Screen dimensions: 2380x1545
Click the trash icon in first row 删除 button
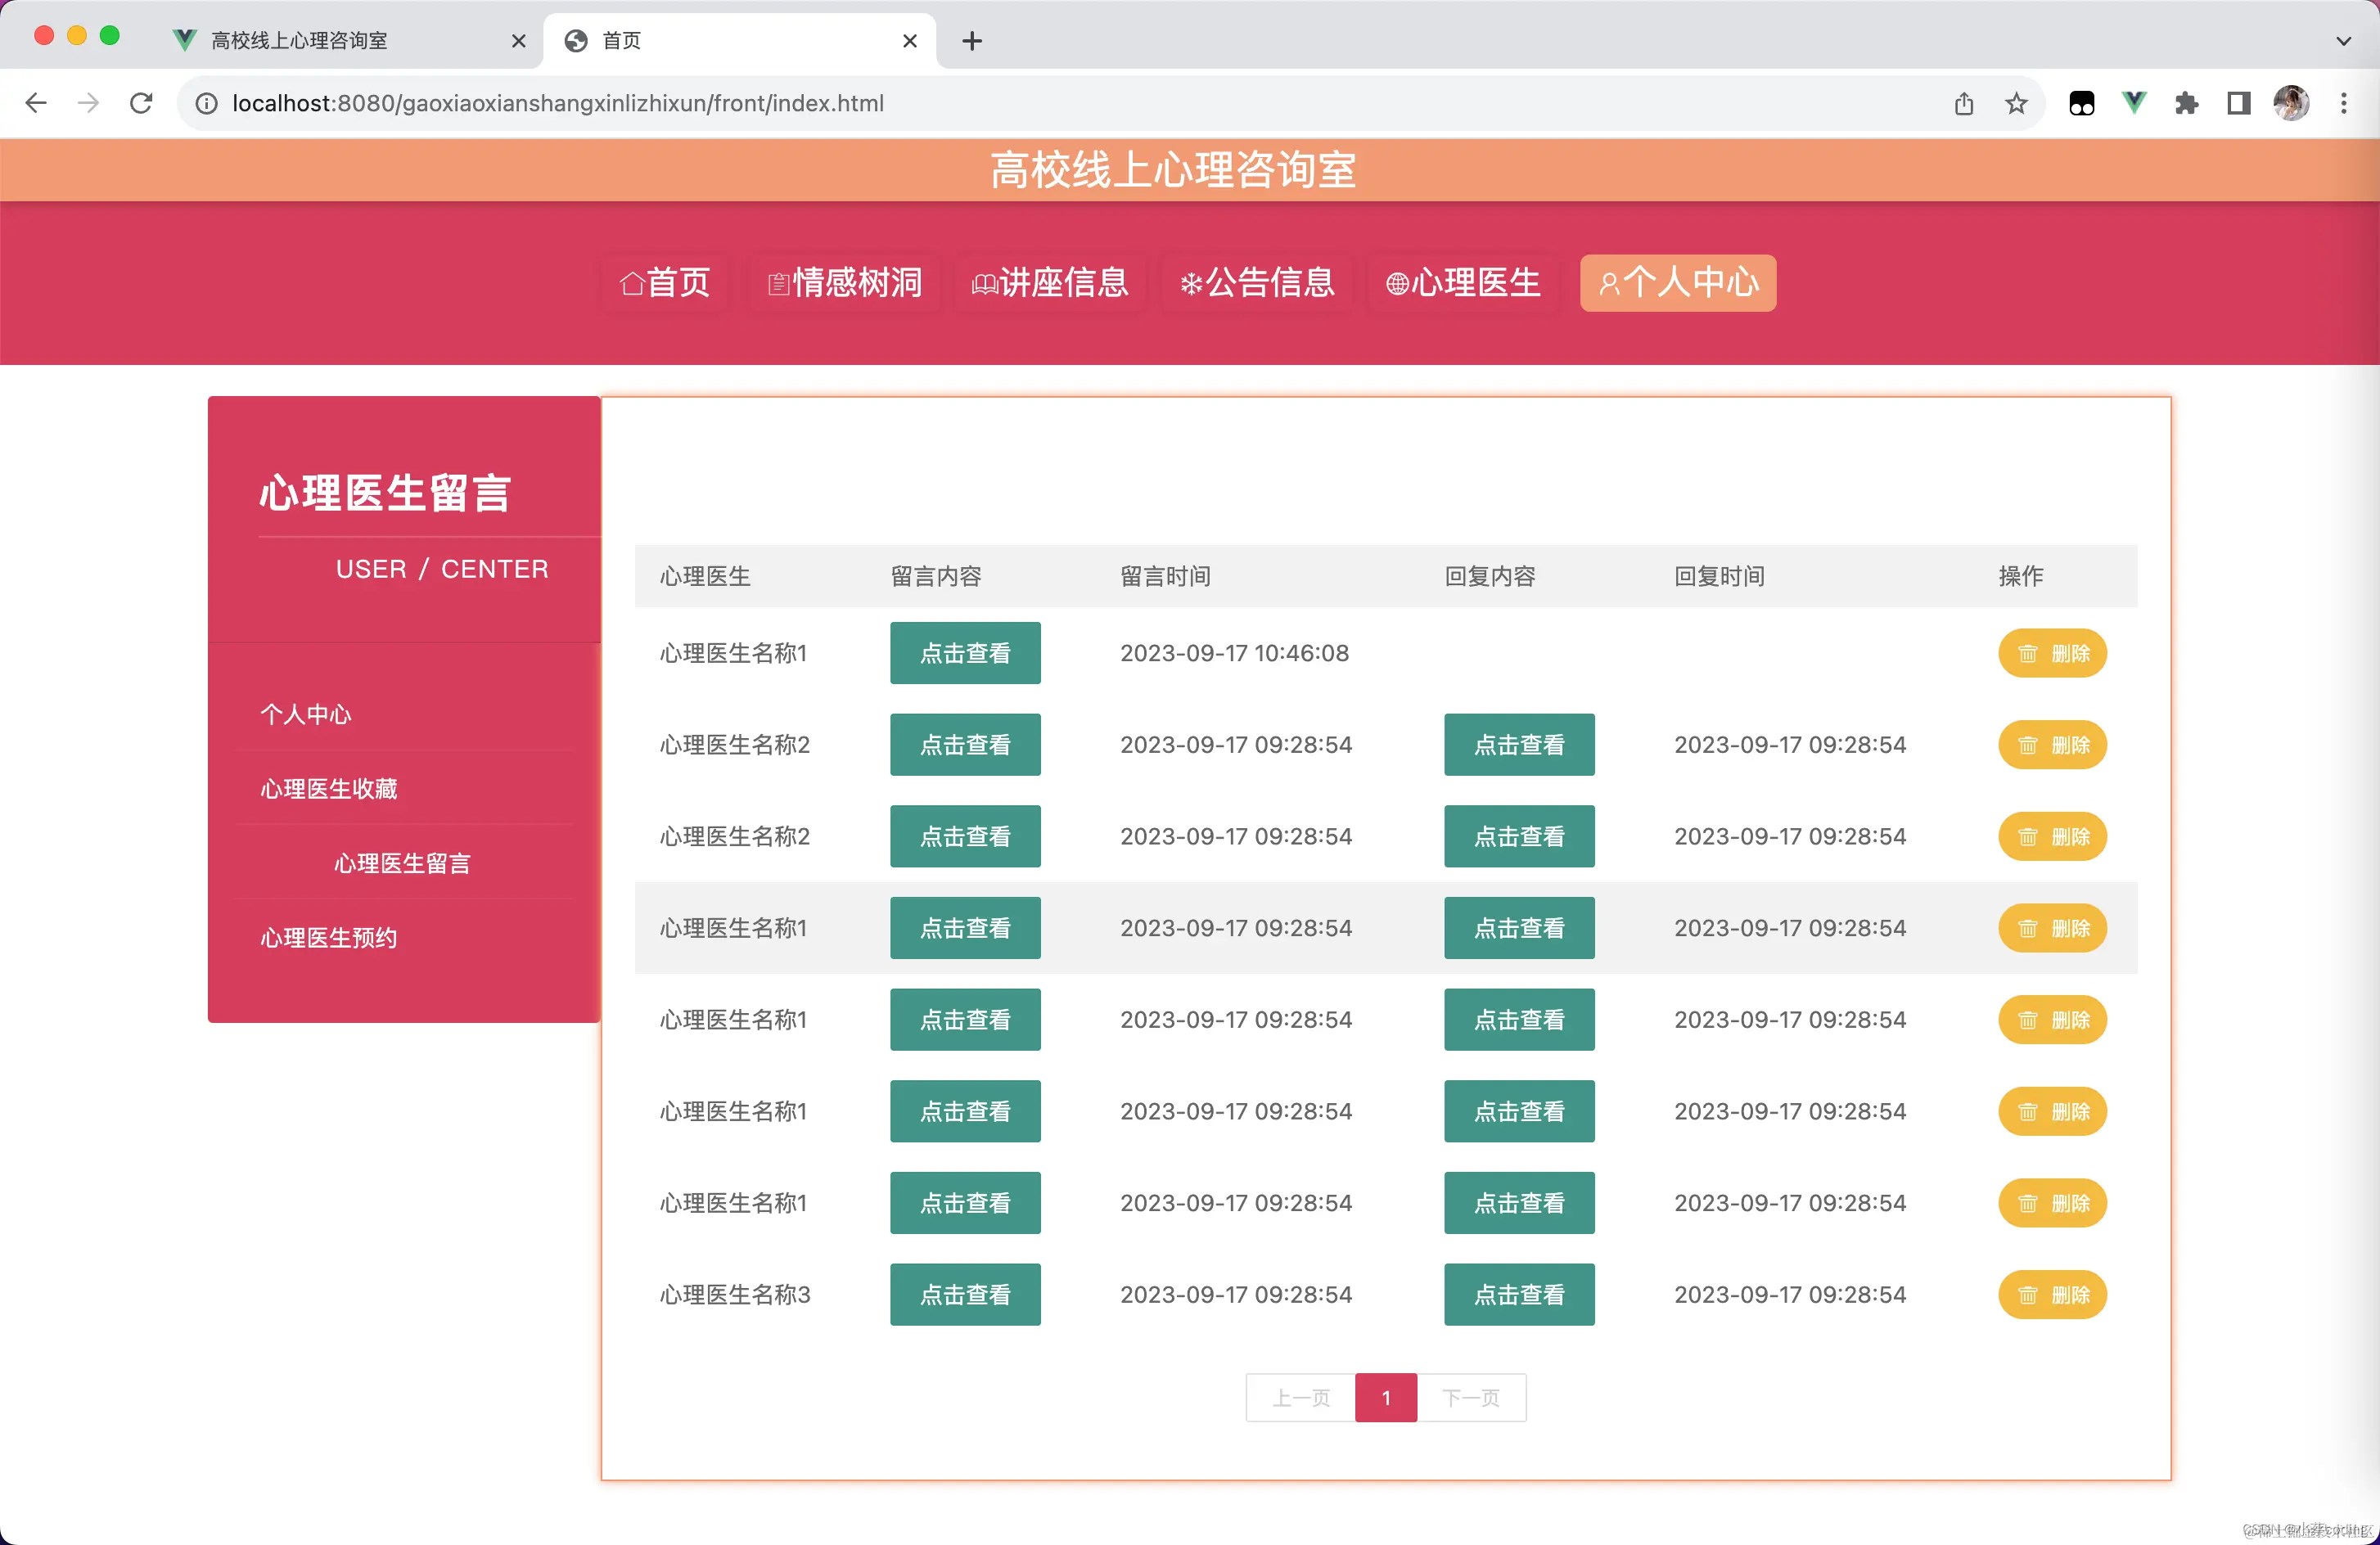point(2027,653)
